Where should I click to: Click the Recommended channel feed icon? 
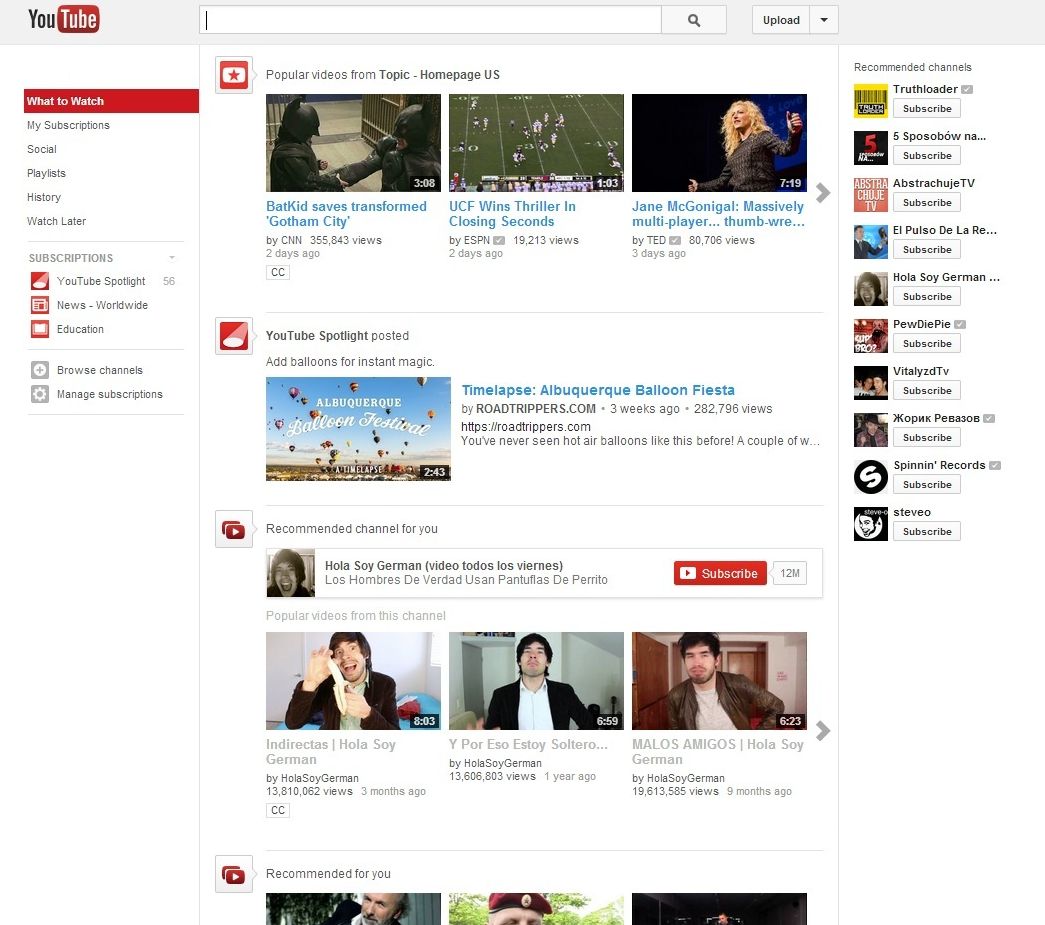point(234,529)
